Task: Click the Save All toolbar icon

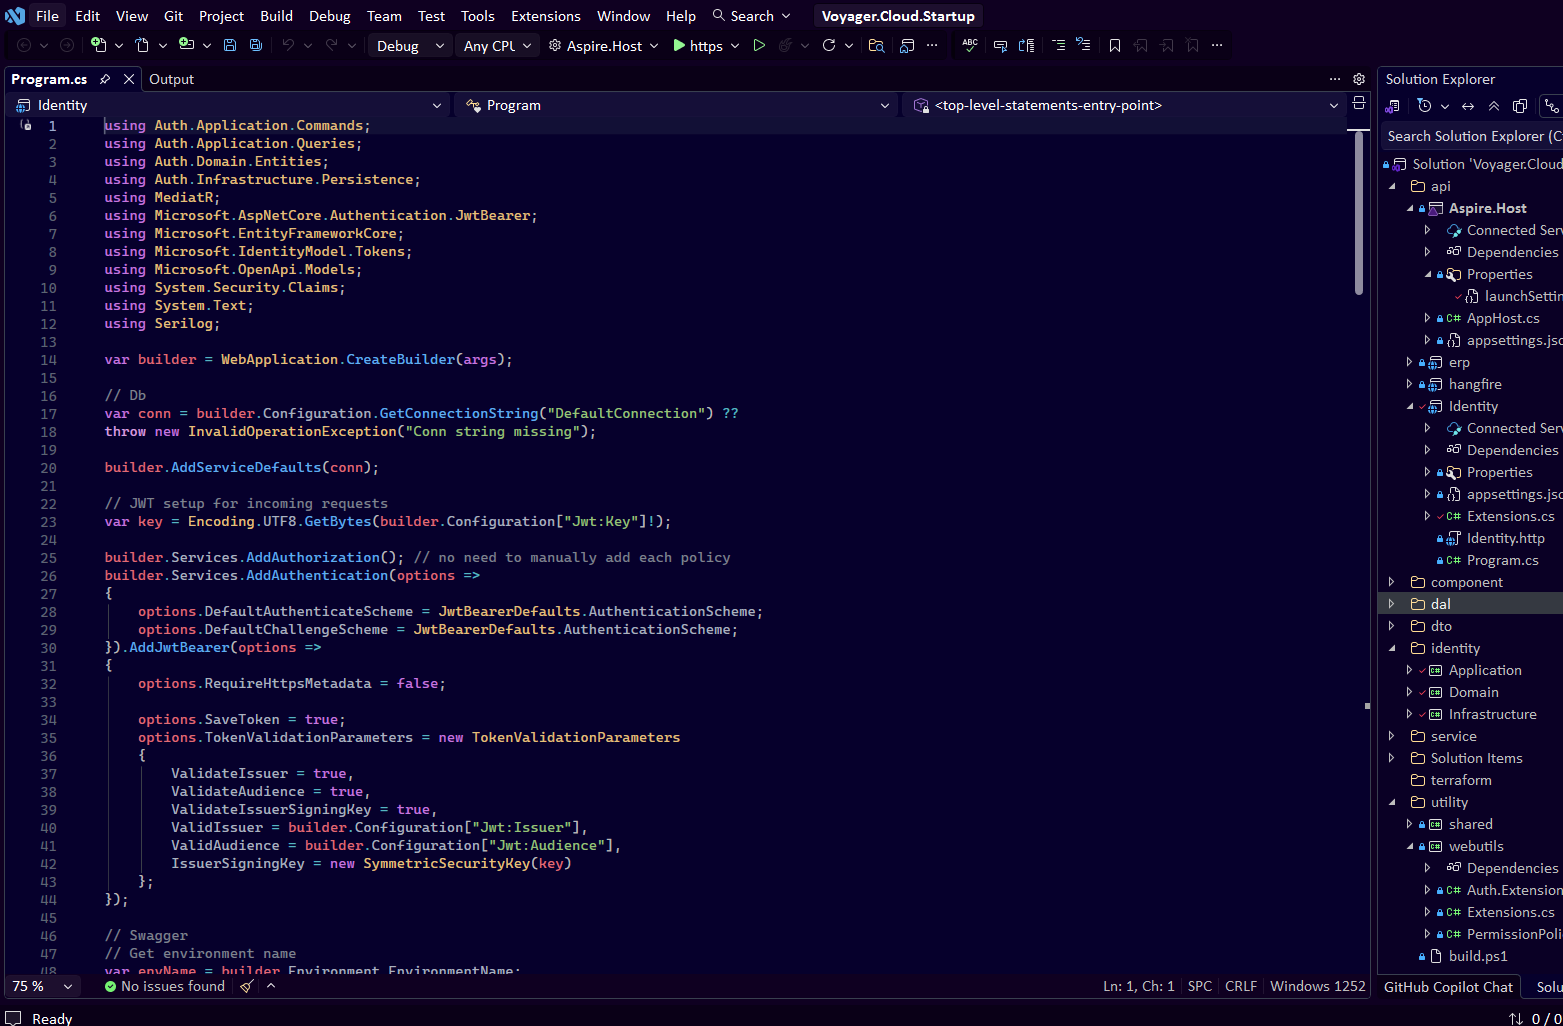Action: pos(256,45)
